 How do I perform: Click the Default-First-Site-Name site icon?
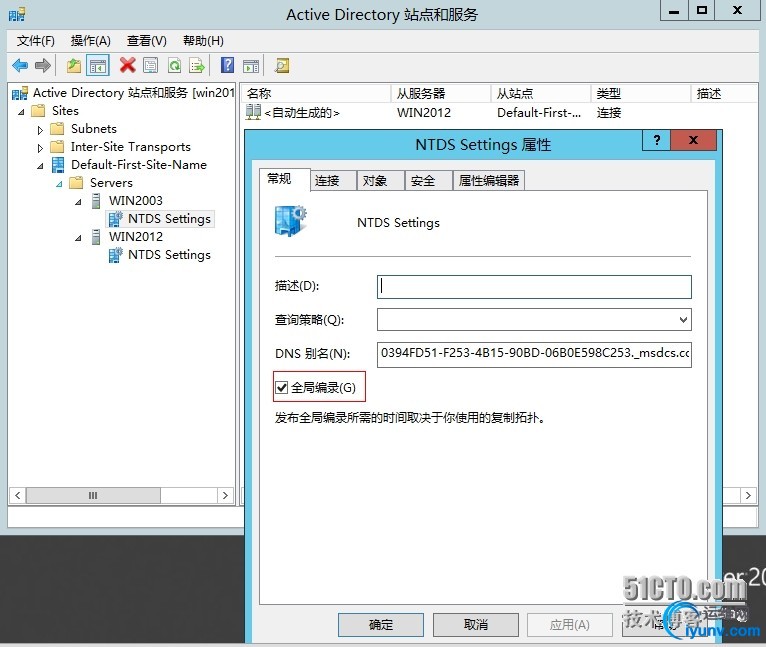coord(58,165)
